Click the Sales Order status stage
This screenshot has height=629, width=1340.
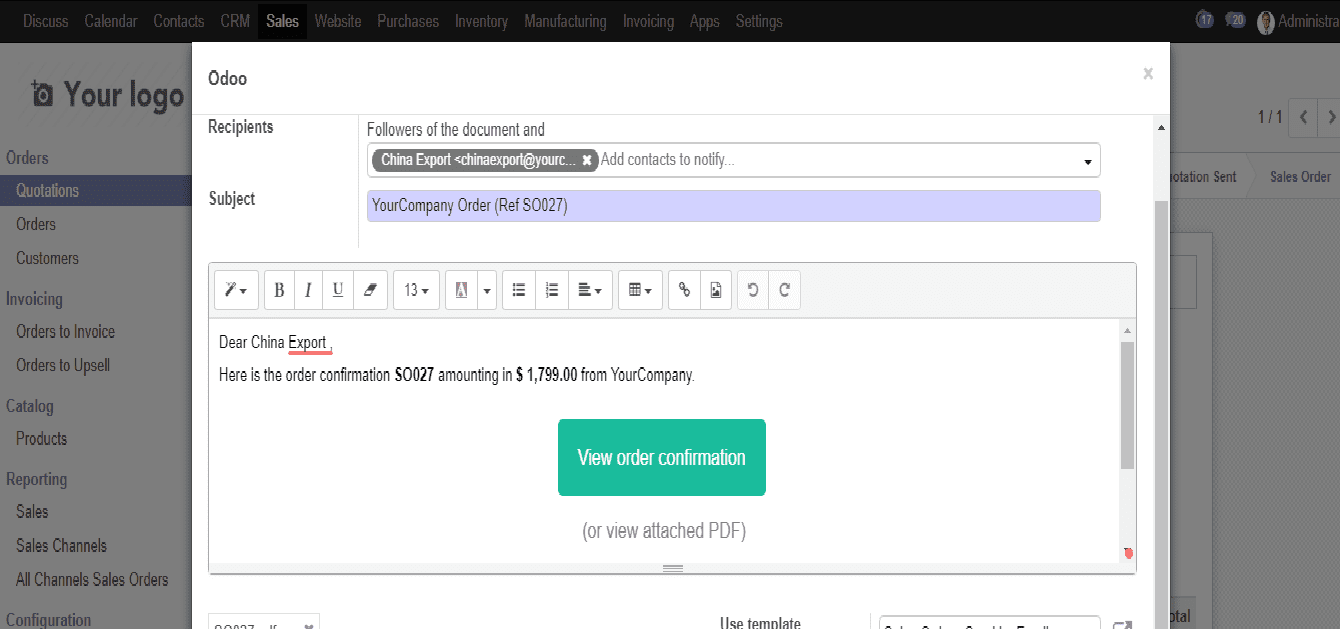tap(1299, 177)
